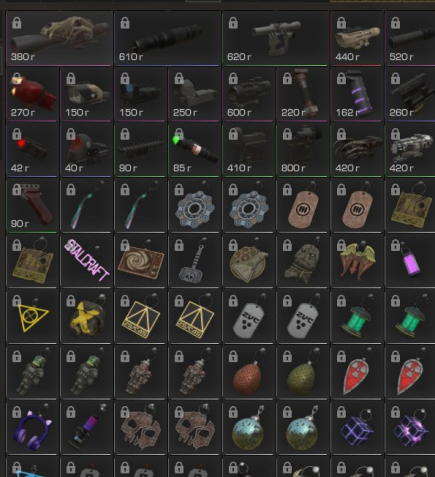Viewport: 435px width, 477px height.
Task: Select the first gear-shaped ring keychain
Action: 195,205
